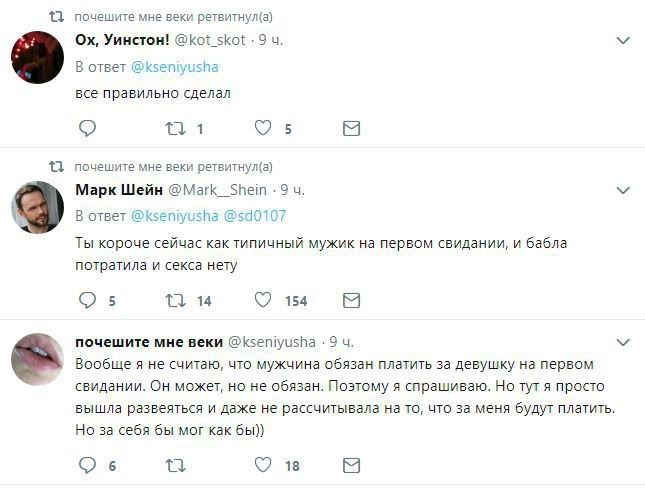Expand options menu for Ох, Уинстон! tweet

623,41
